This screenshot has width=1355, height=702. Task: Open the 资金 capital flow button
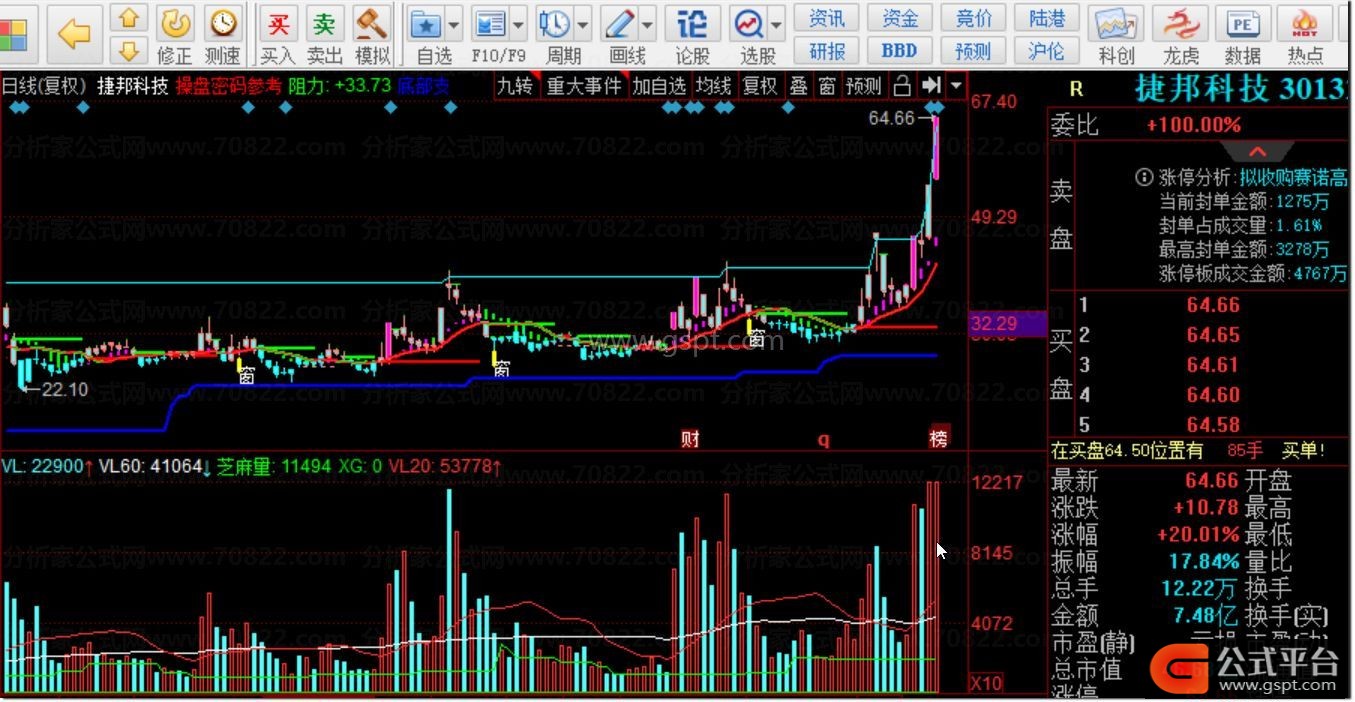click(900, 18)
